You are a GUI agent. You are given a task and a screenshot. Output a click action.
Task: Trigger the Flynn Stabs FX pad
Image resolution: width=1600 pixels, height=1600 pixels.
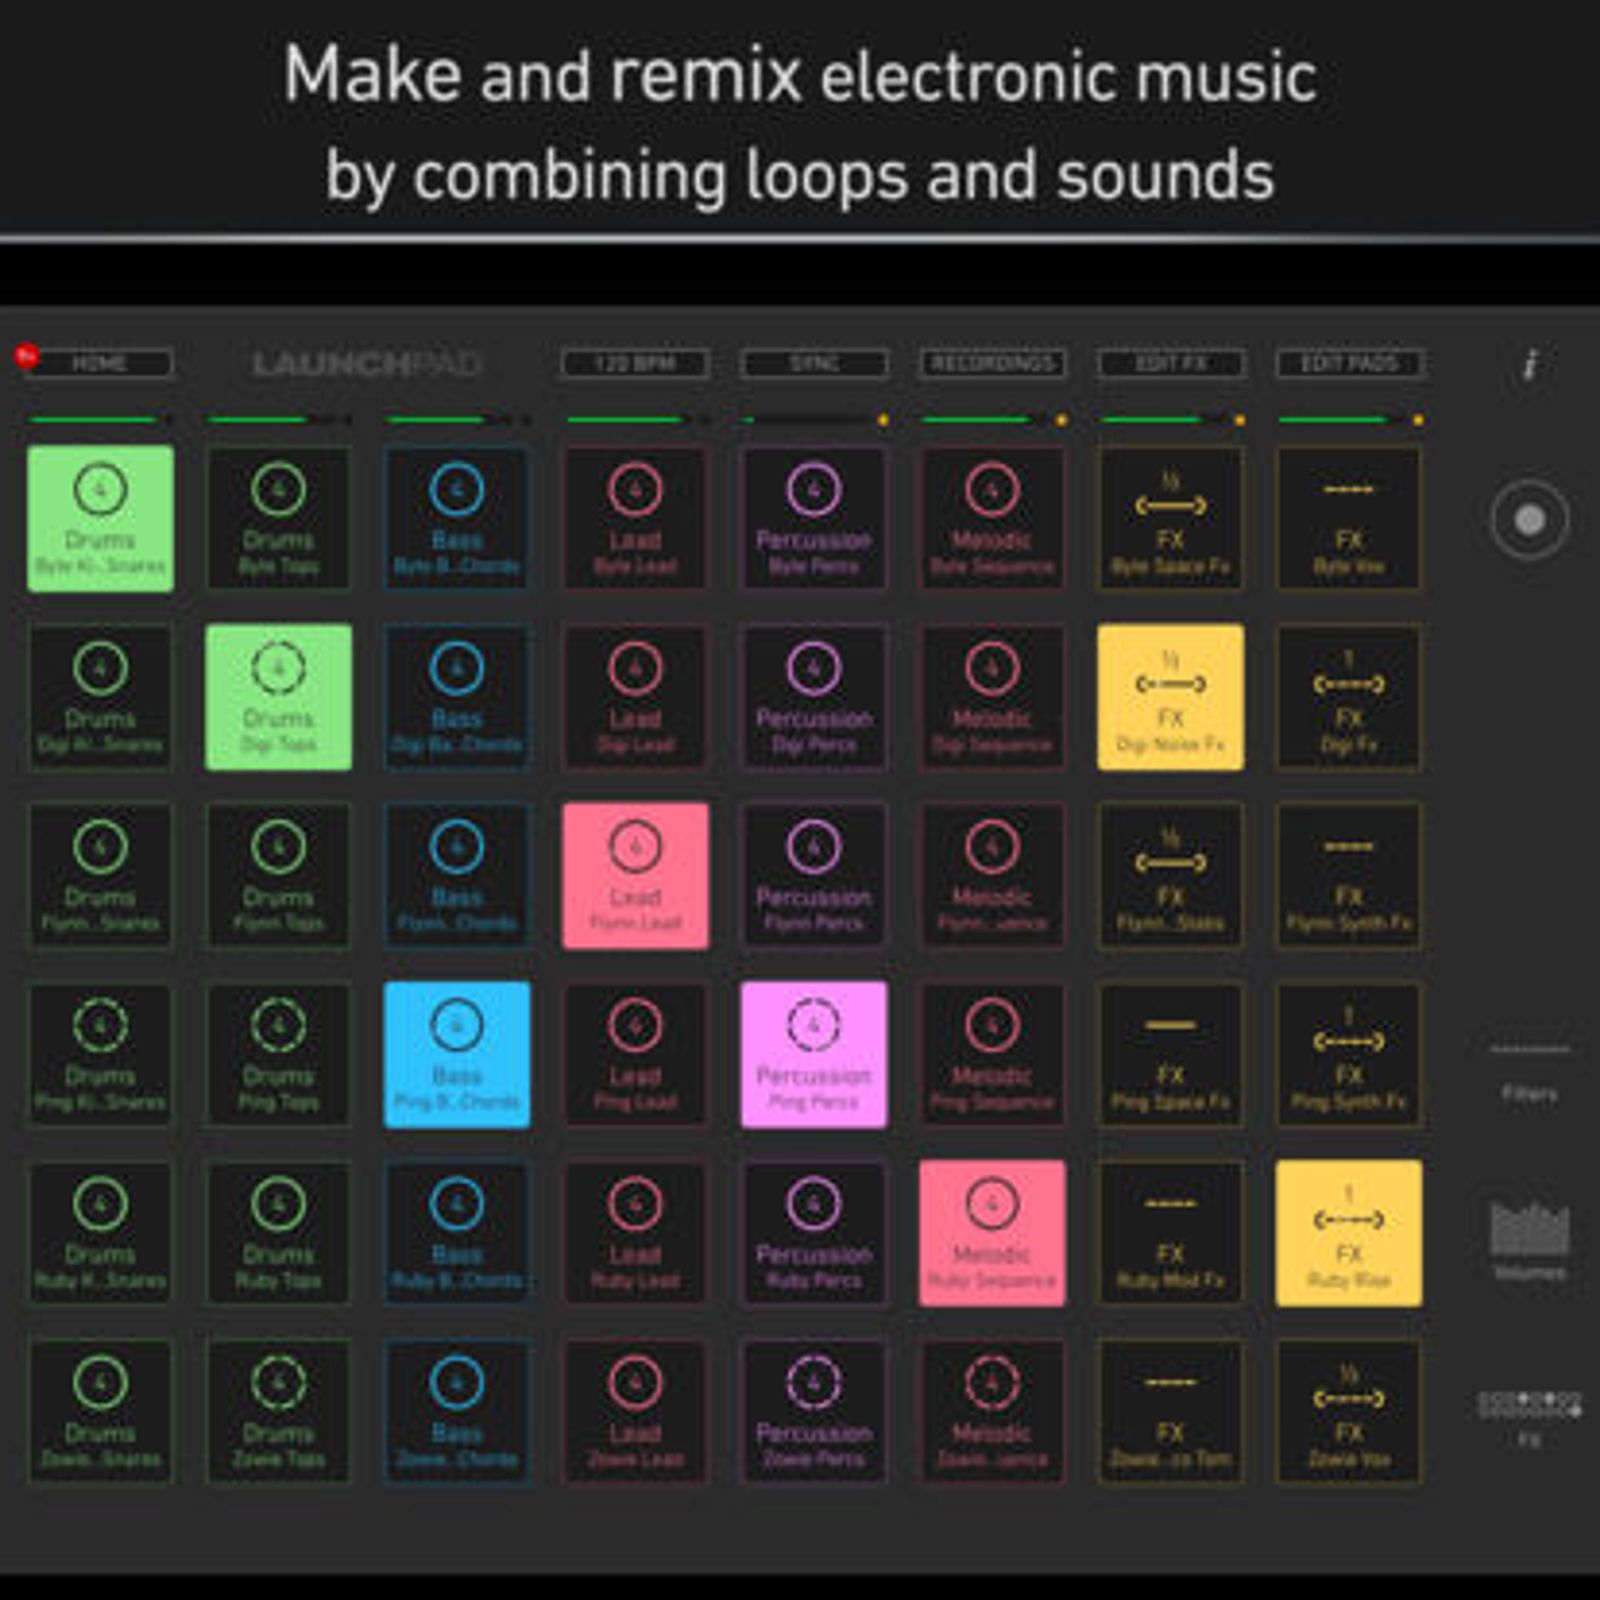[x=1170, y=876]
